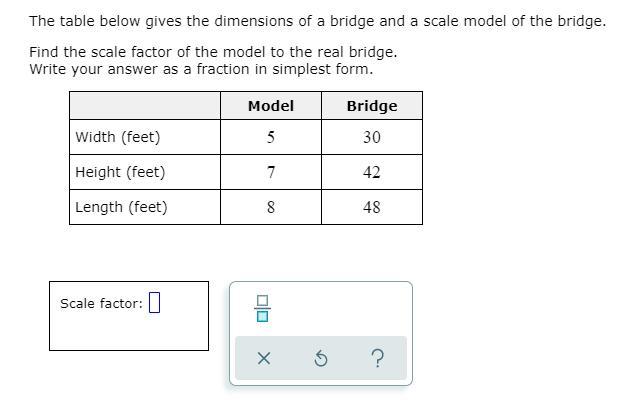This screenshot has height=402, width=634.
Task: Open help with the question mark
Action: pyautogui.click(x=377, y=359)
